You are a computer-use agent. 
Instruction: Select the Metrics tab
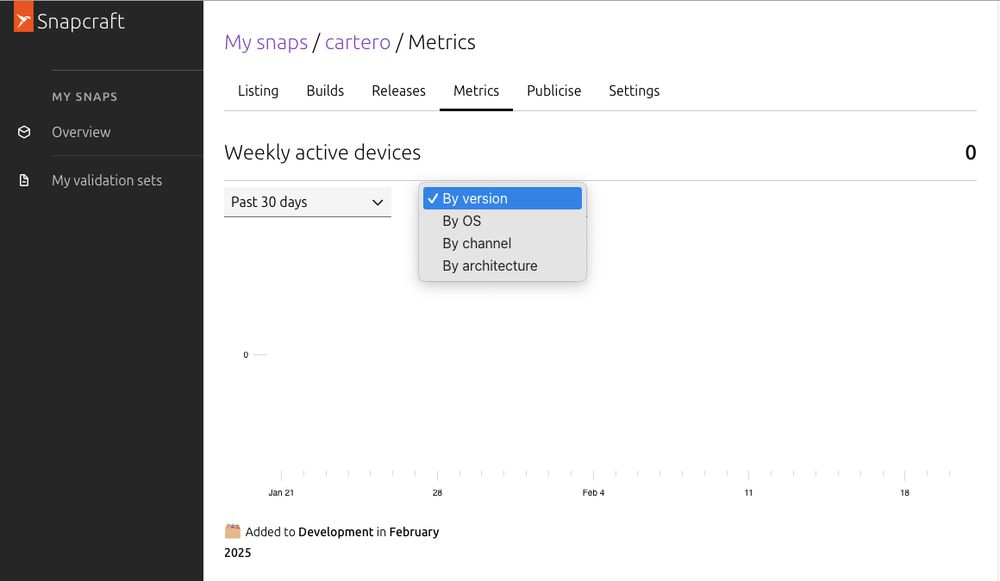tap(476, 91)
